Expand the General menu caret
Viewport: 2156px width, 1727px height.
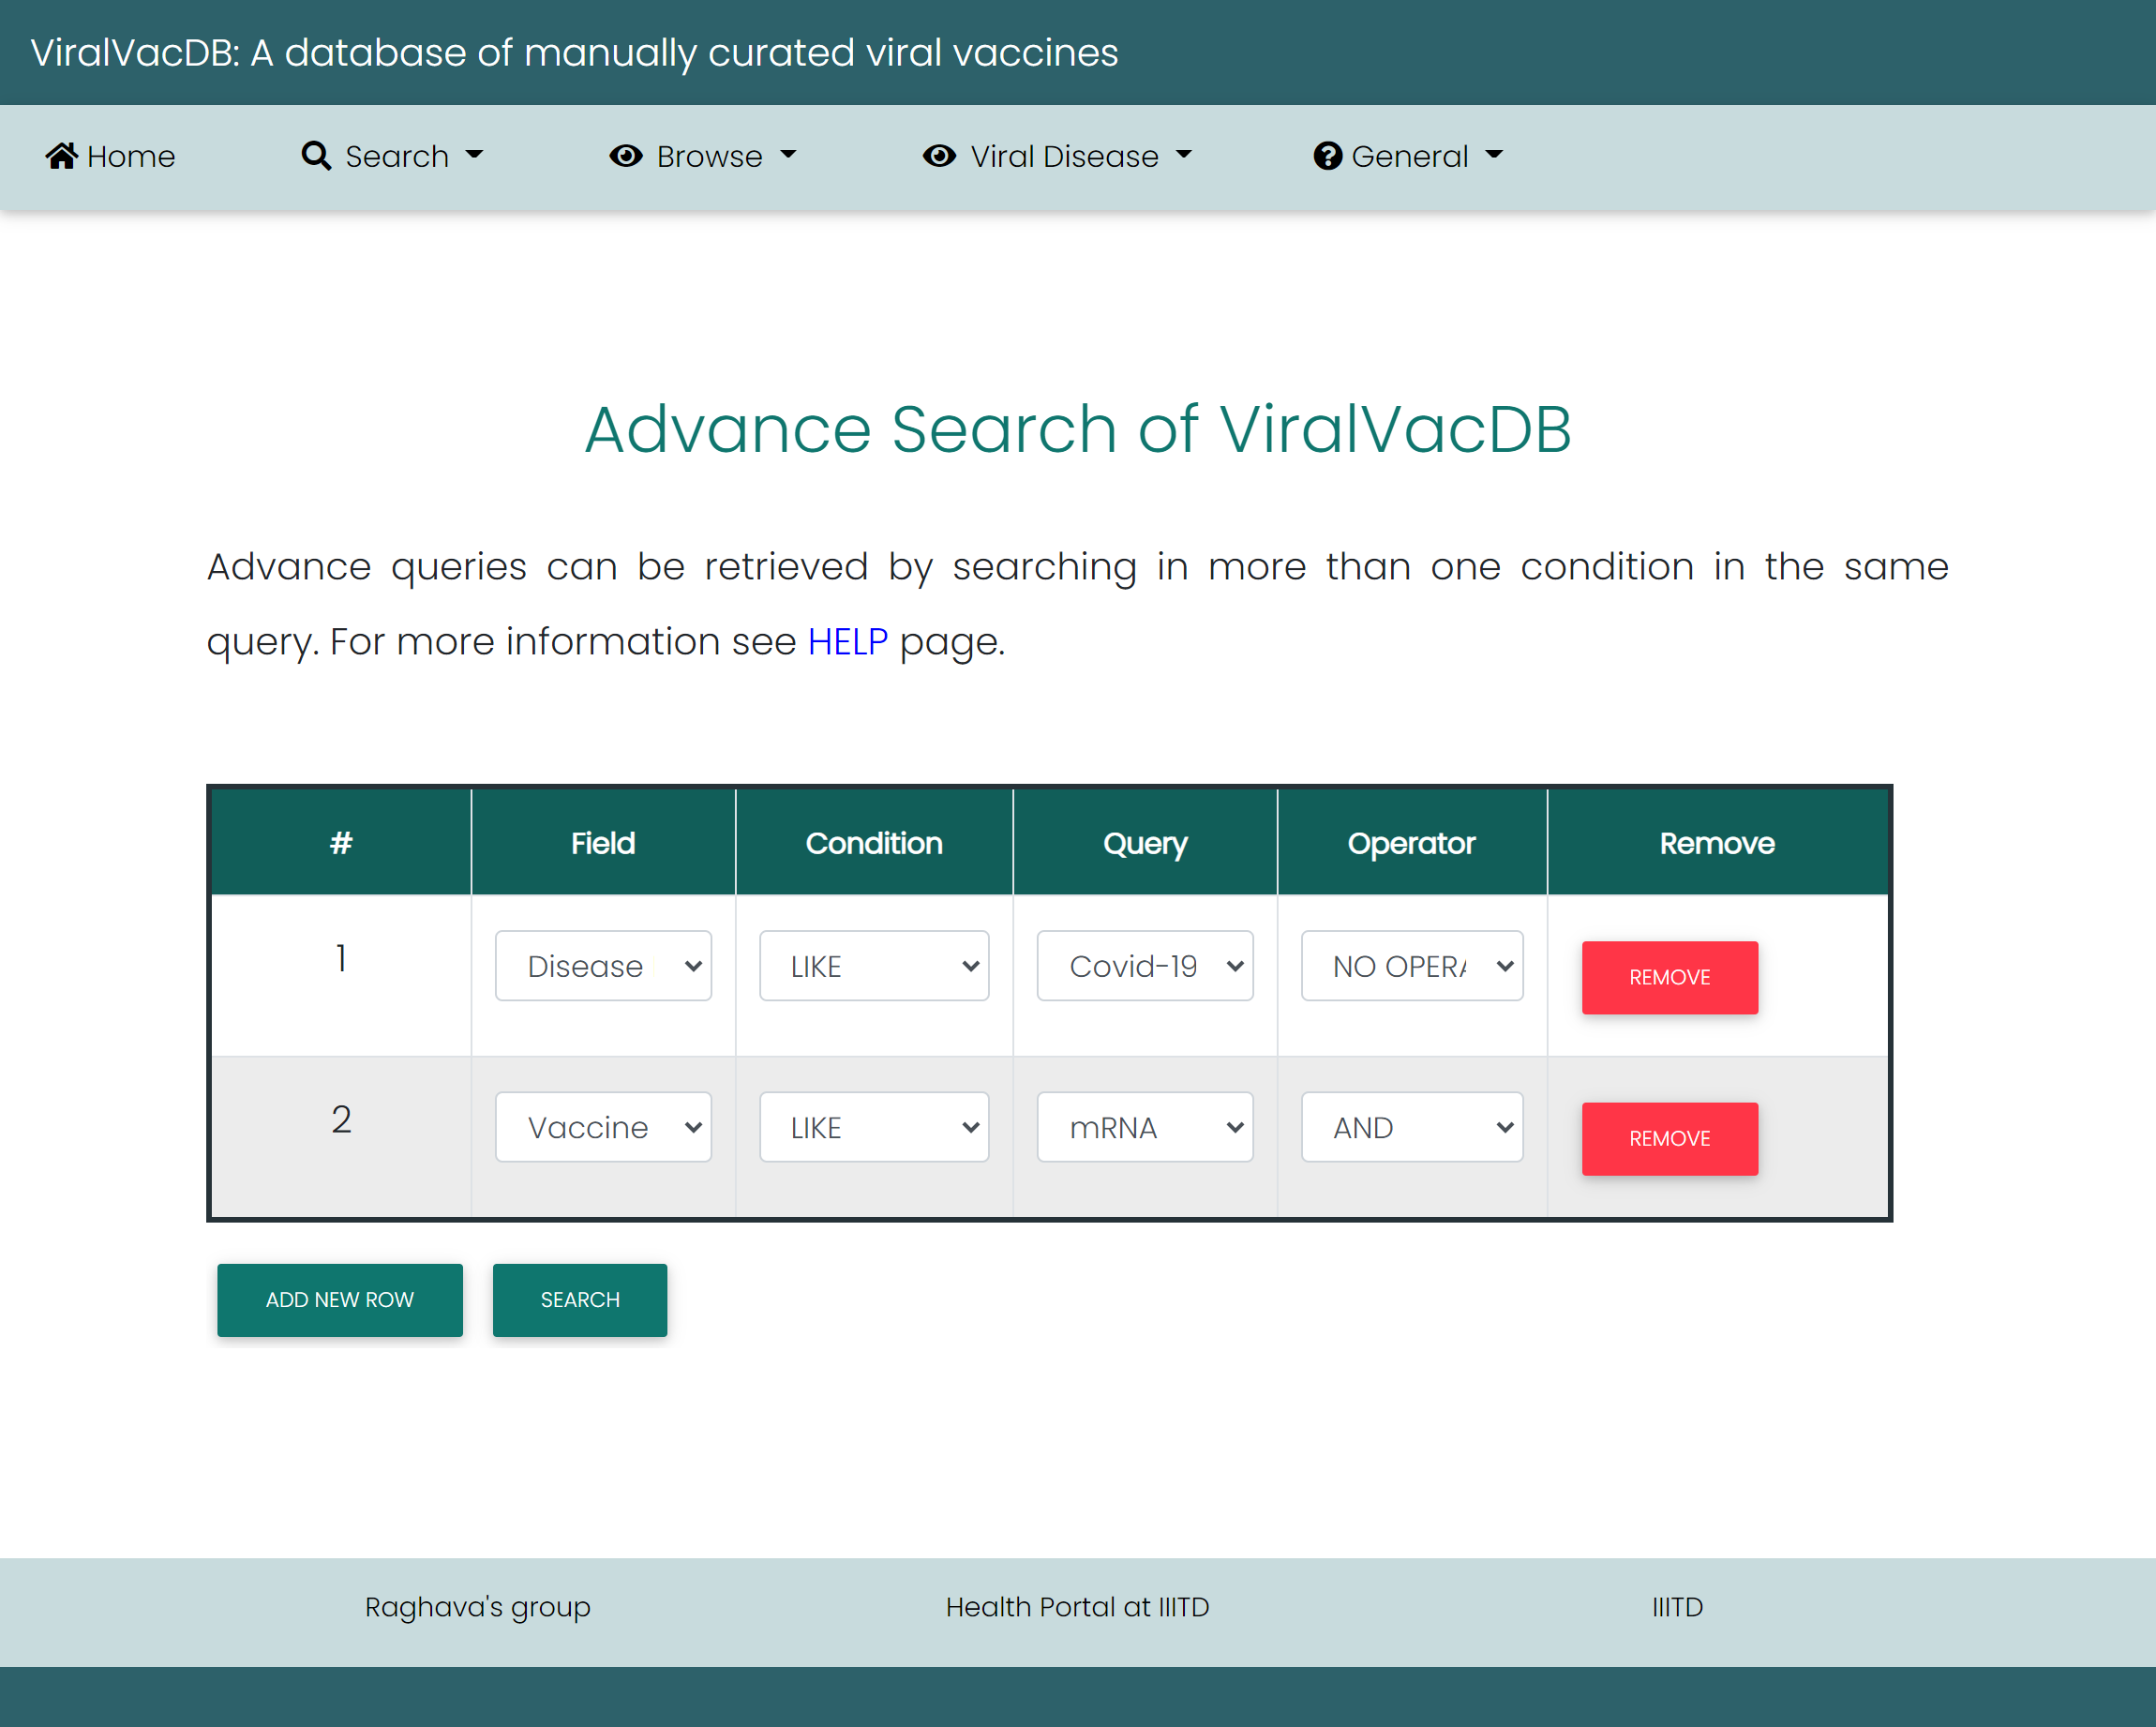[1494, 156]
